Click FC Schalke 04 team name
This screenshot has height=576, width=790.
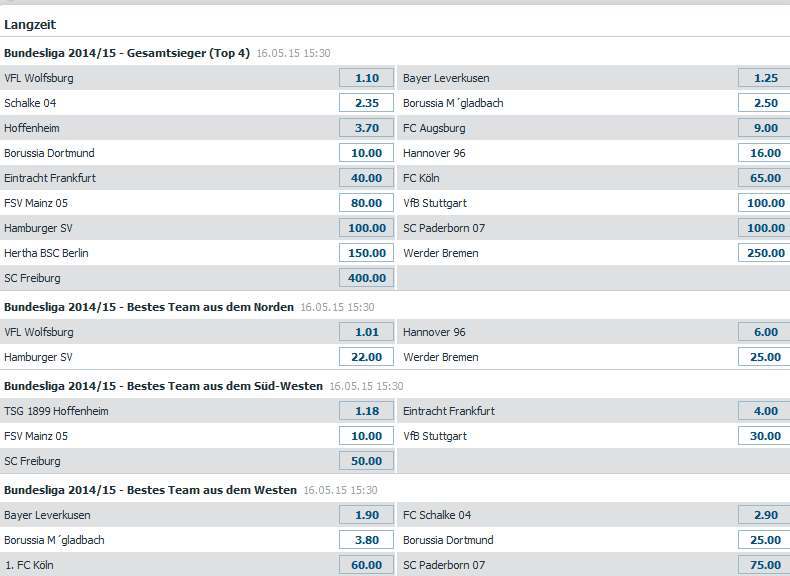tap(437, 515)
